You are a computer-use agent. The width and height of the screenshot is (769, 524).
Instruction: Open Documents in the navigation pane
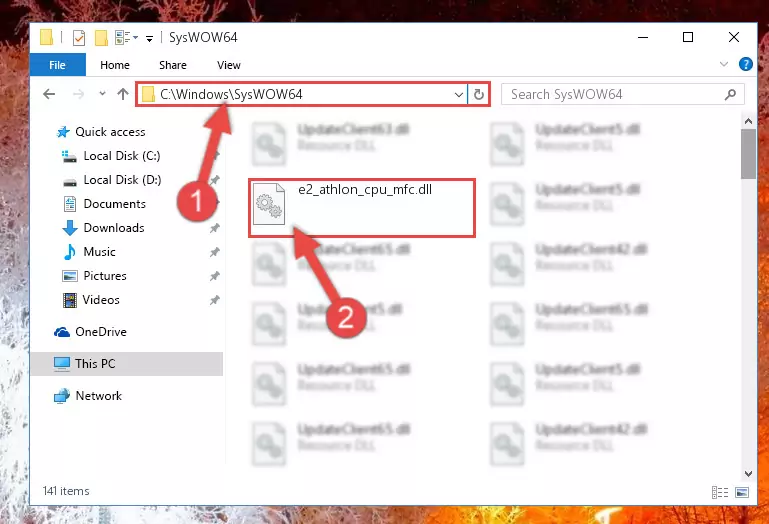(114, 204)
